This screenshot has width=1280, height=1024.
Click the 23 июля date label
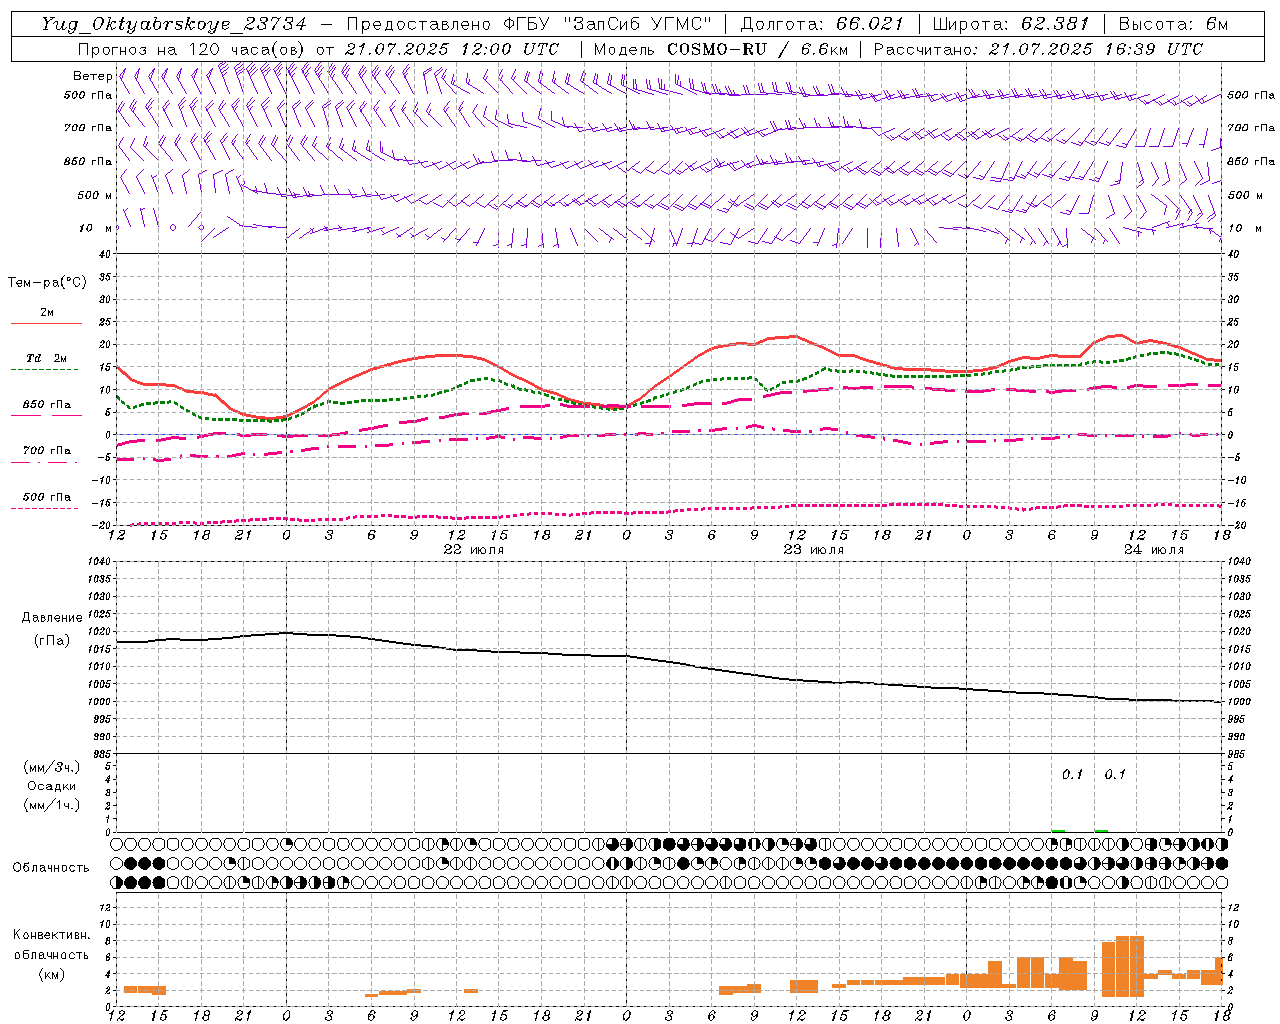(x=814, y=550)
